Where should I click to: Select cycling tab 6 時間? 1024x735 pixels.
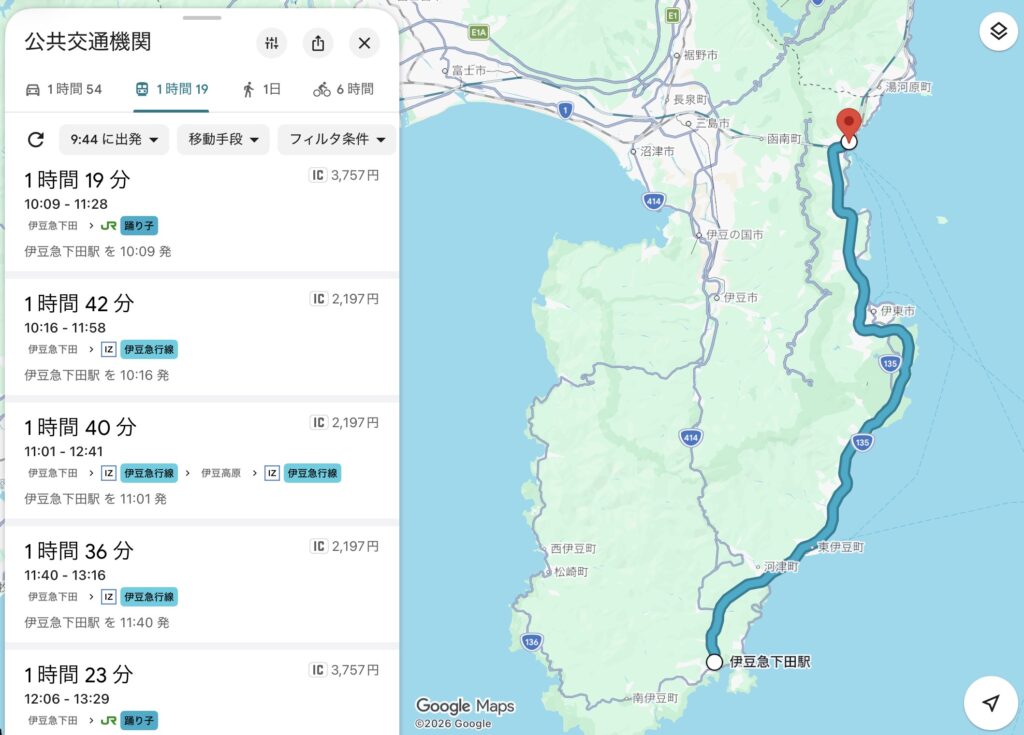pos(344,89)
